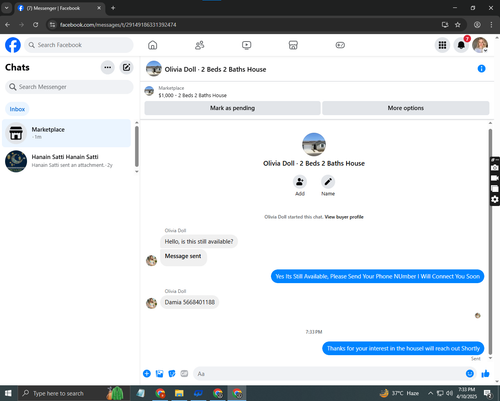Click the 'Damia 5668401188' message
Viewport: 500px width, 401px height.
pyautogui.click(x=190, y=302)
